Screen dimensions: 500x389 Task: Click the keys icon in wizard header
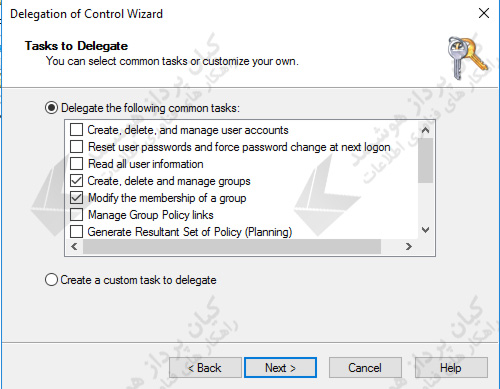(x=468, y=58)
